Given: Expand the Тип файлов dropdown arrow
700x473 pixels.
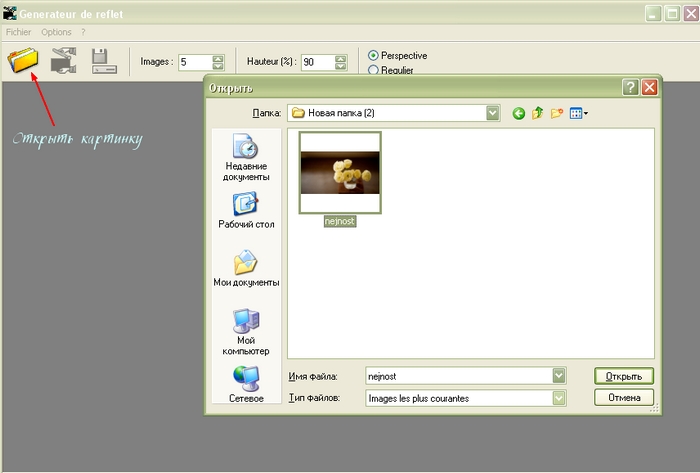Looking at the screenshot, I should coord(559,398).
